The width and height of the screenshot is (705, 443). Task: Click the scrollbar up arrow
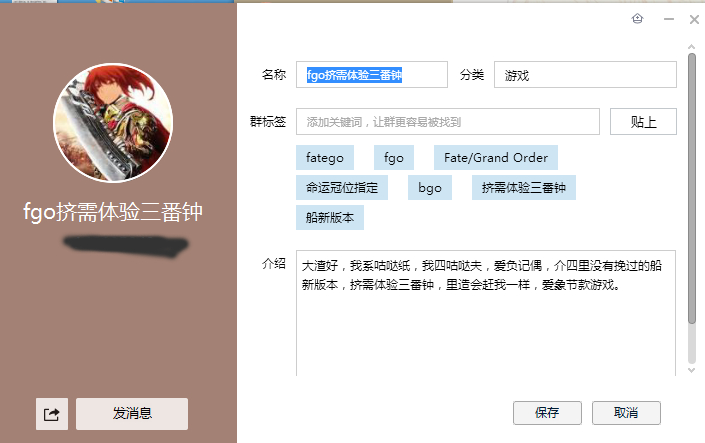click(692, 47)
